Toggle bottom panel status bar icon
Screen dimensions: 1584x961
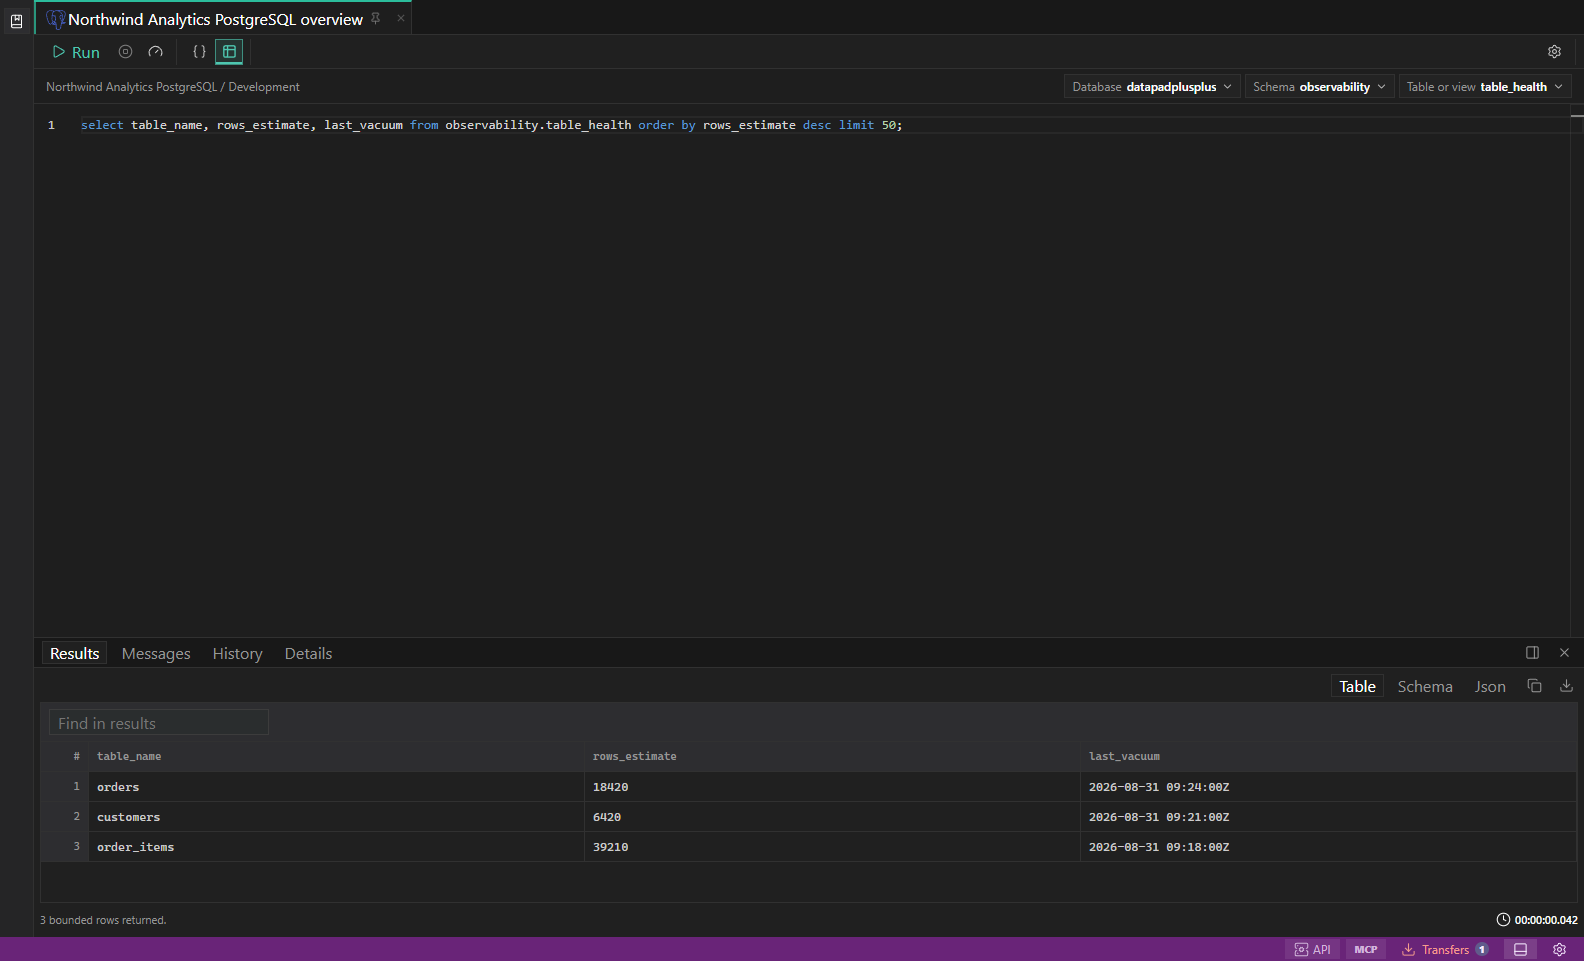1520,949
